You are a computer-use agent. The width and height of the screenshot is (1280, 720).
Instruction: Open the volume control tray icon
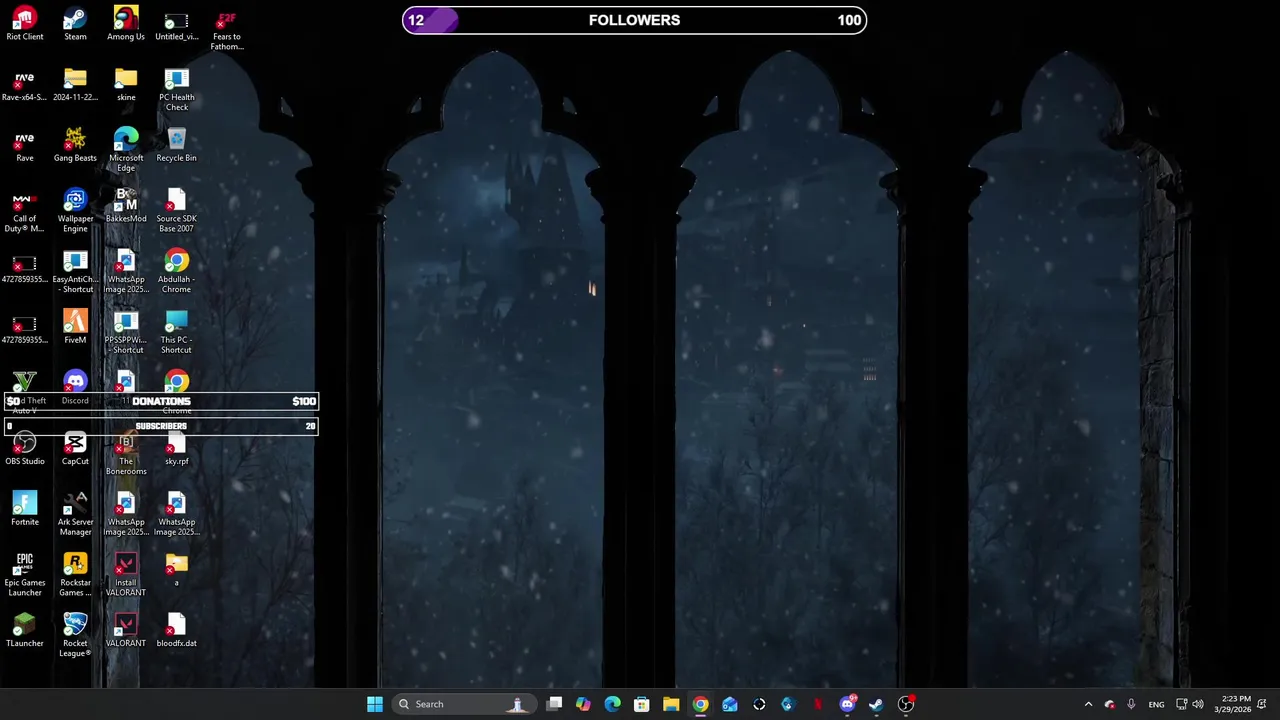(1198, 704)
